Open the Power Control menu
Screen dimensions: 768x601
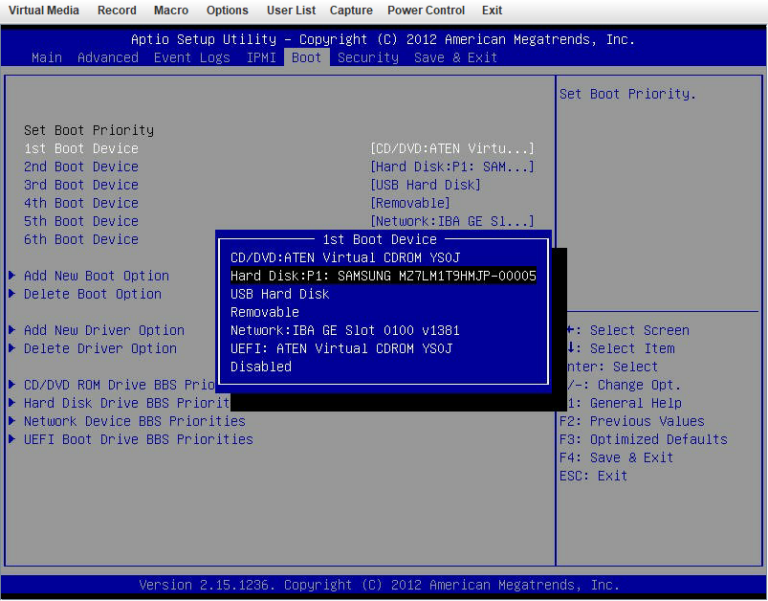(426, 10)
